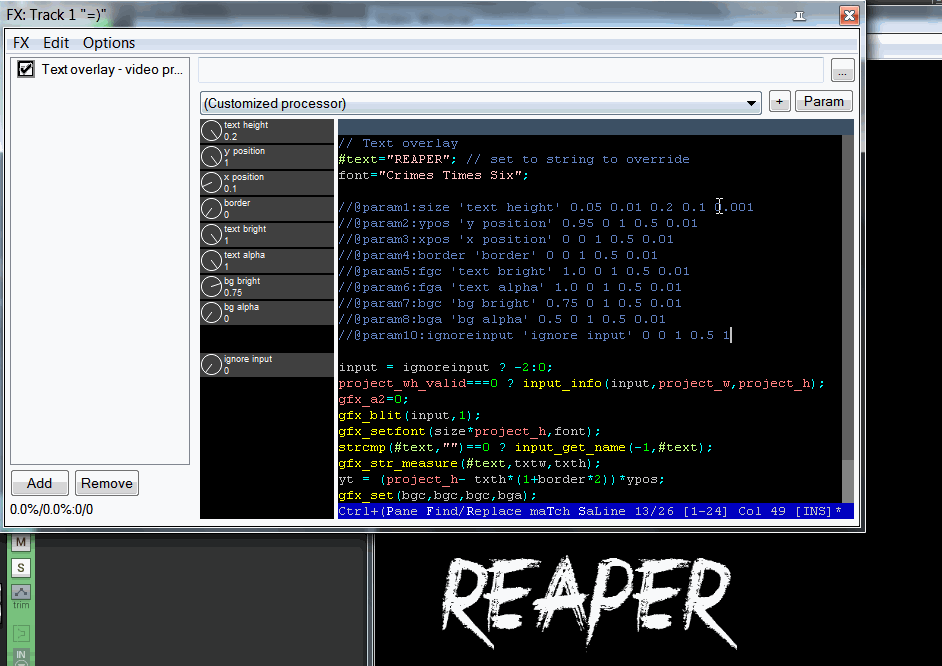This screenshot has height=666, width=942.
Task: Open the Options menu
Action: (109, 43)
